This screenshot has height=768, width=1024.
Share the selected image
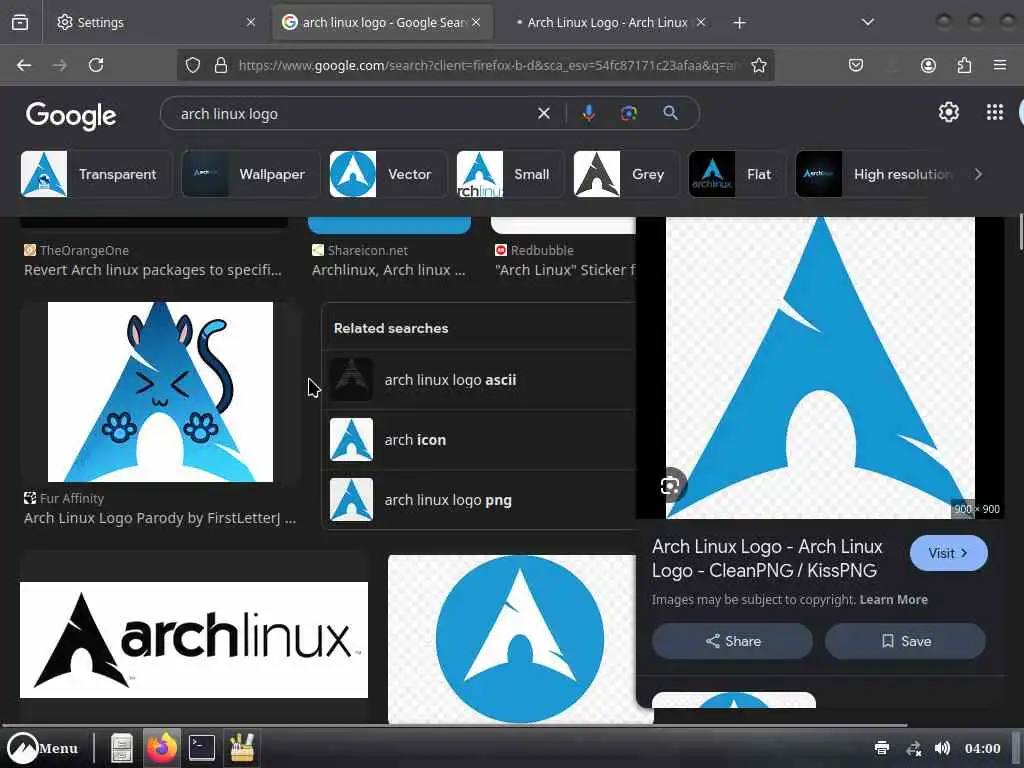pyautogui.click(x=732, y=641)
